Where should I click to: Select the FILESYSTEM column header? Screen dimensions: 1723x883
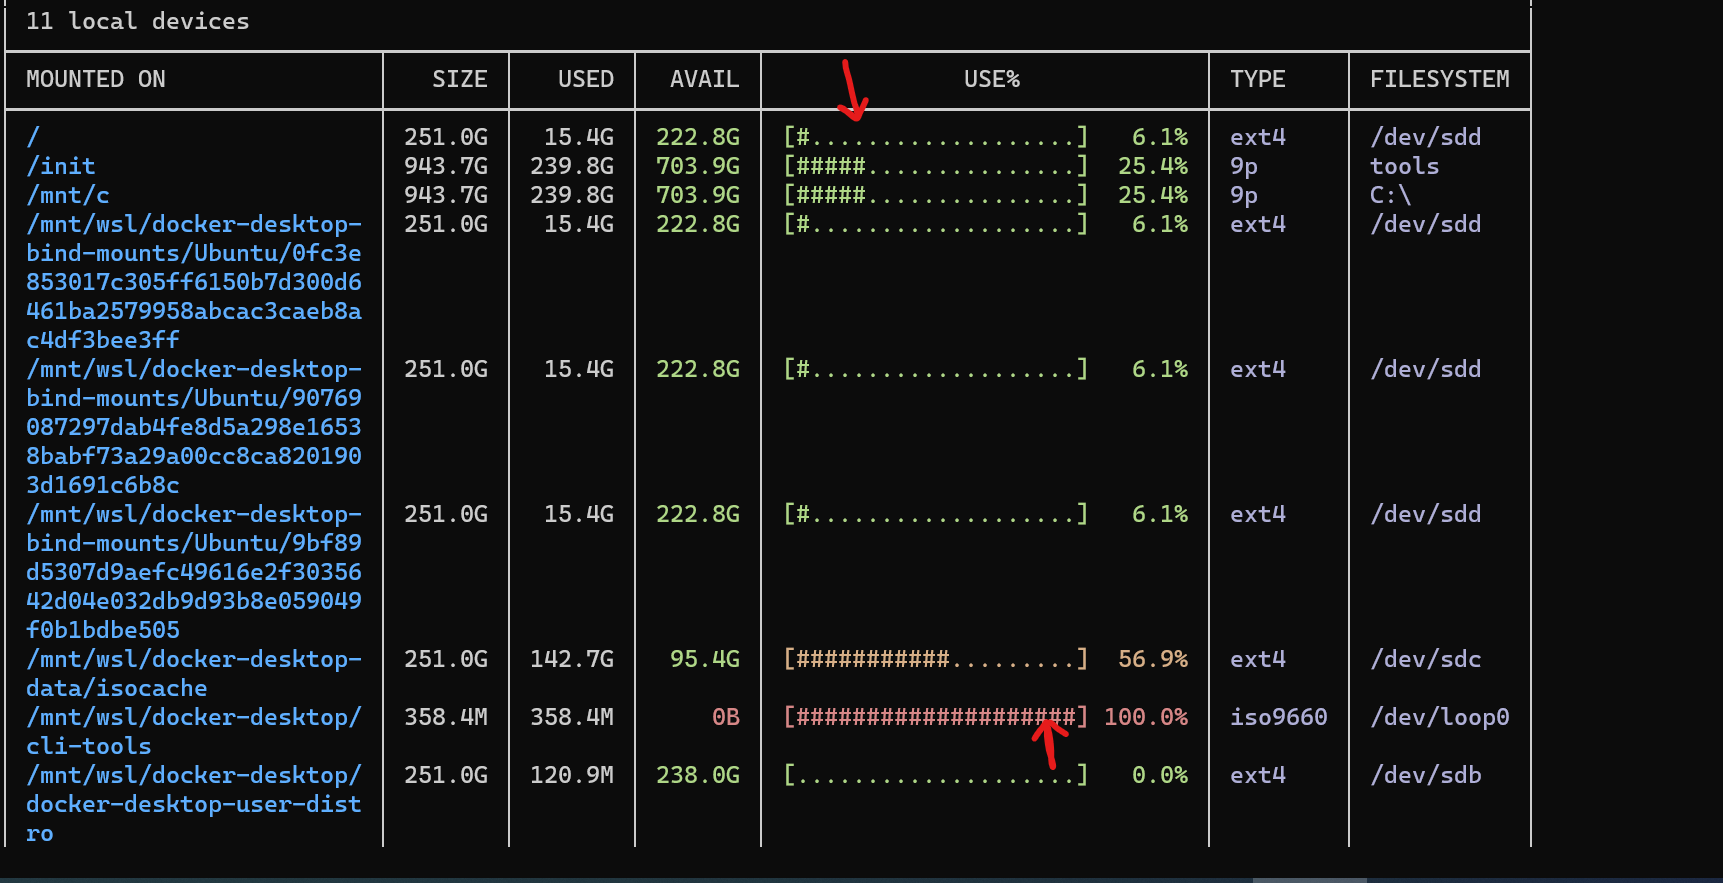pos(1440,79)
